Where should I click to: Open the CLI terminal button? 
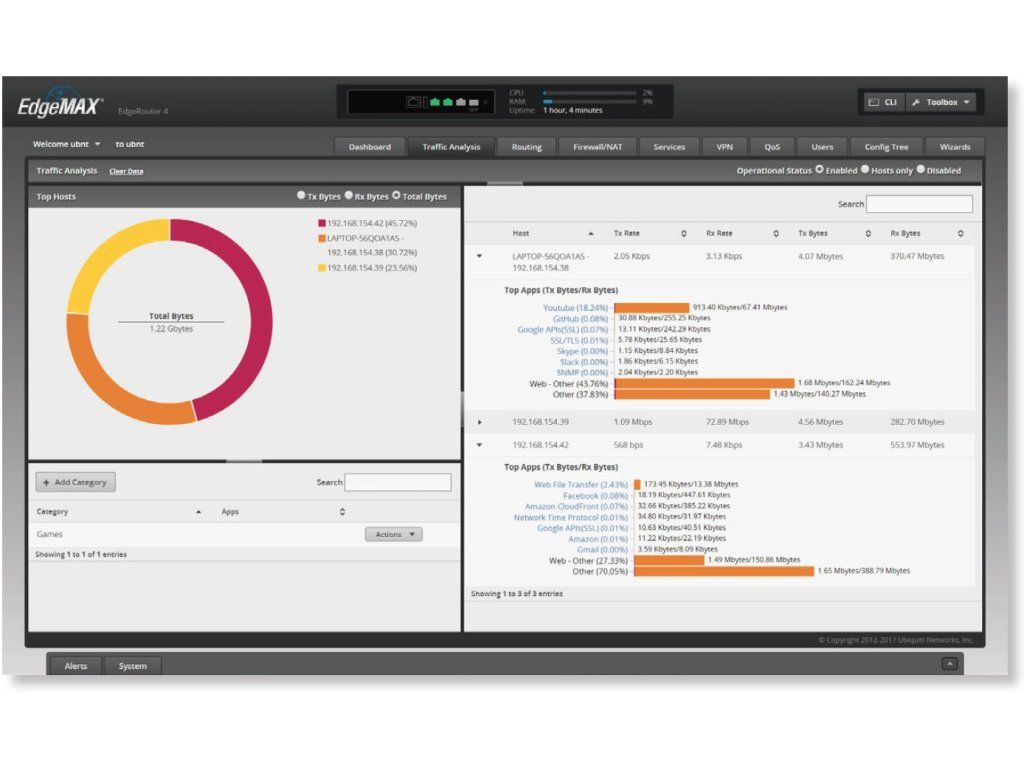click(884, 103)
